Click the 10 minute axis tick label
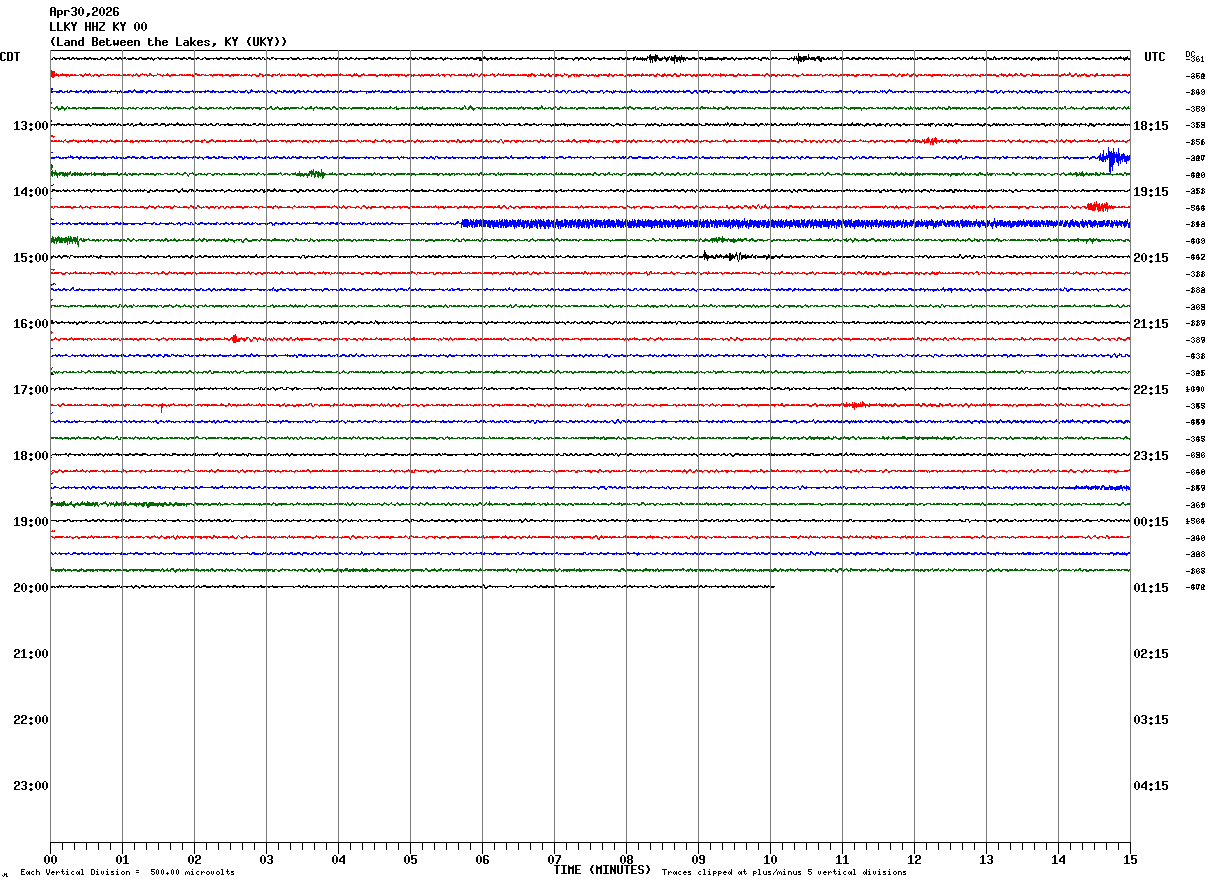 pos(770,860)
